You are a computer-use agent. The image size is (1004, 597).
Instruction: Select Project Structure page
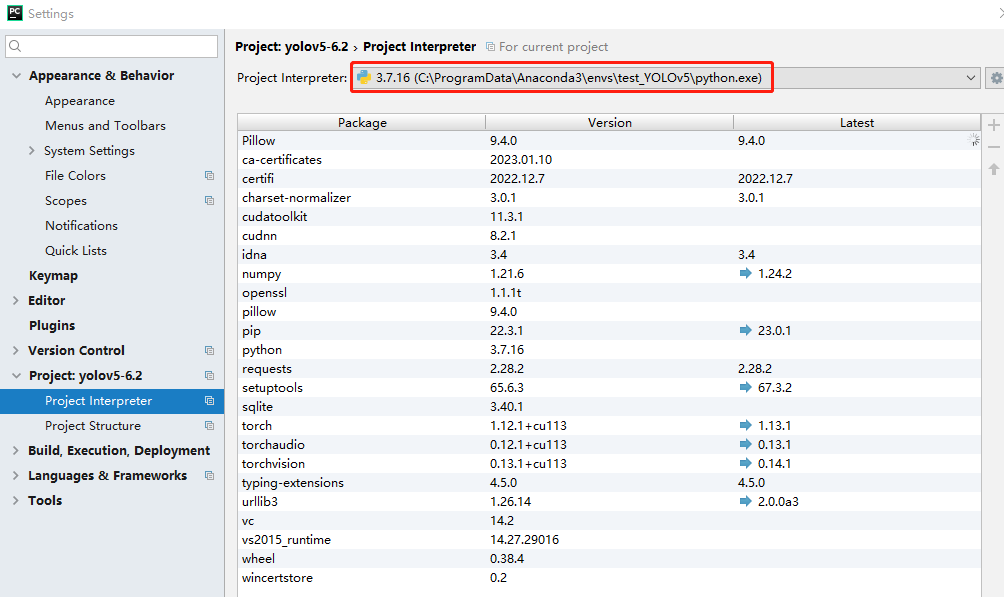pos(93,425)
